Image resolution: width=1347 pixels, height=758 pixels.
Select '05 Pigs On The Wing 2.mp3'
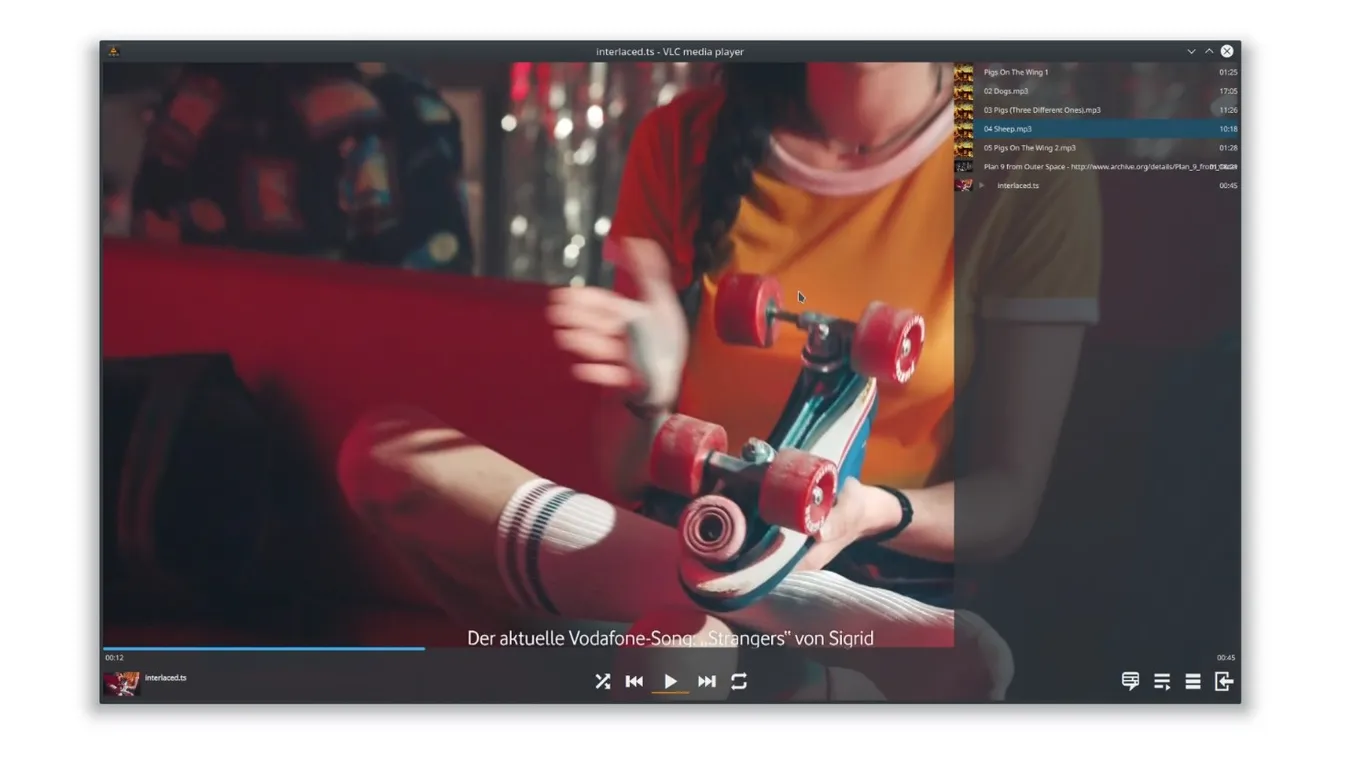[1096, 148]
